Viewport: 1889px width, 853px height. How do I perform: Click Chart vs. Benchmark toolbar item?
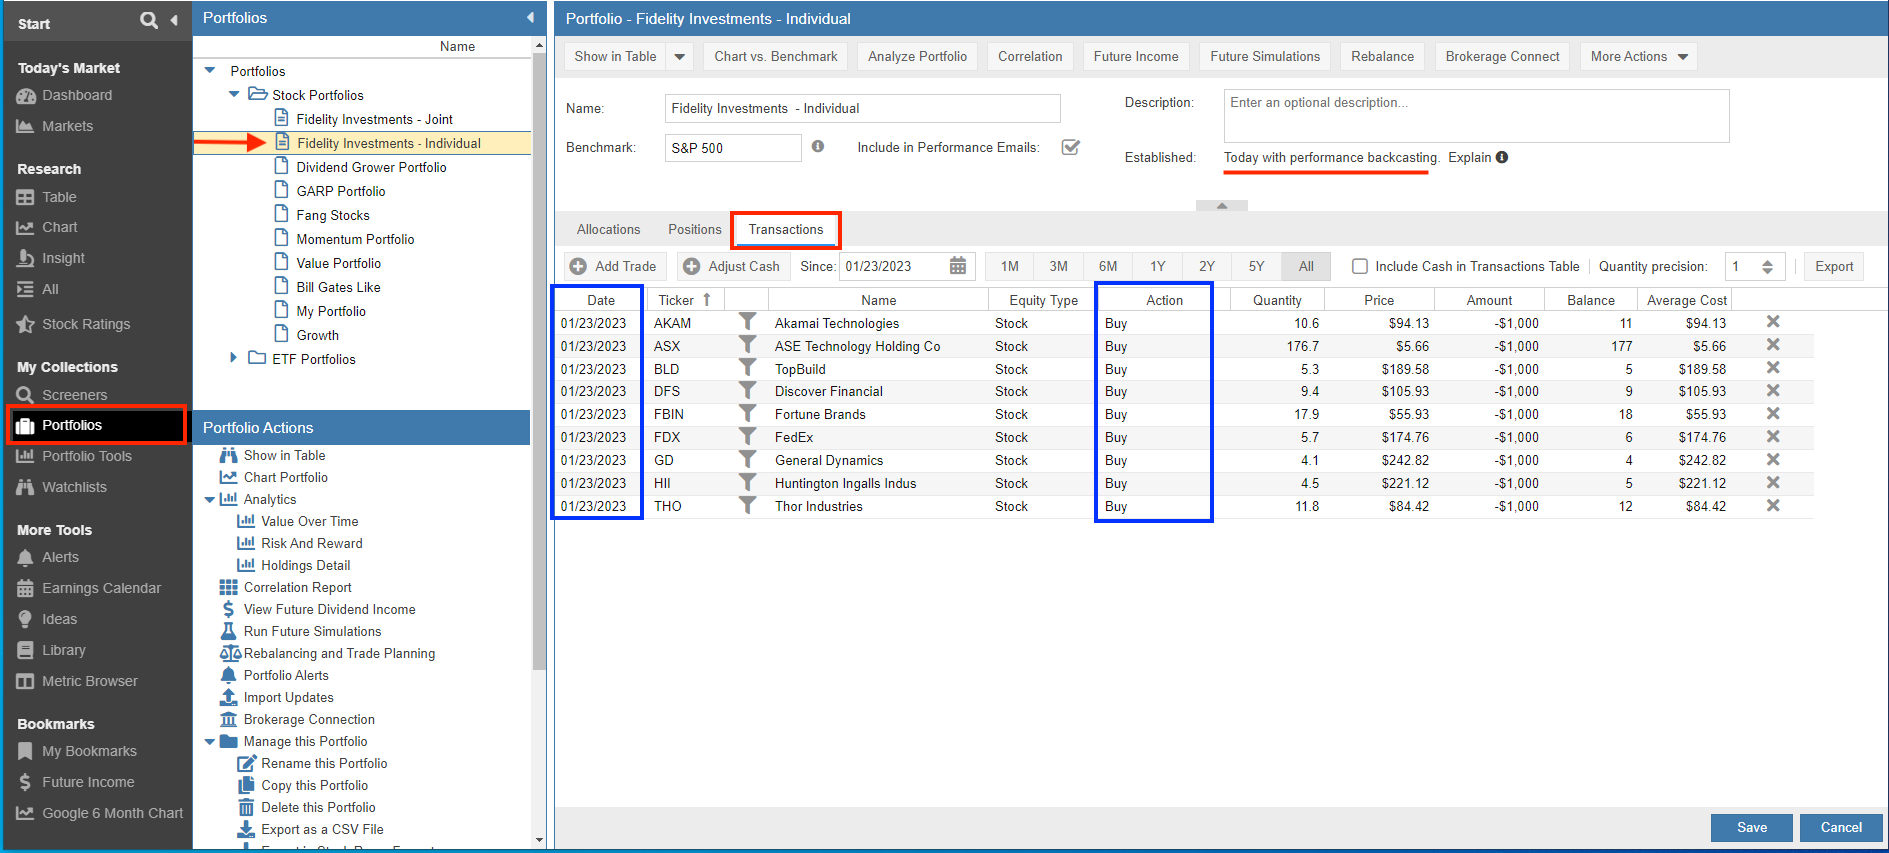coord(776,57)
